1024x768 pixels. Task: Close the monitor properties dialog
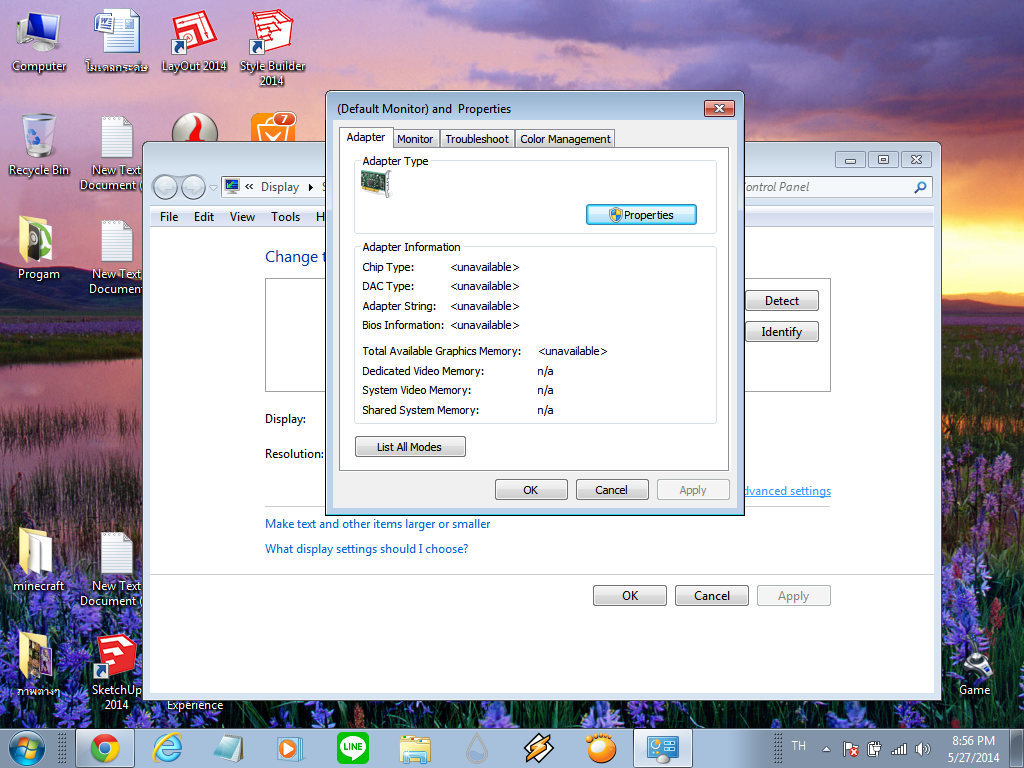719,108
